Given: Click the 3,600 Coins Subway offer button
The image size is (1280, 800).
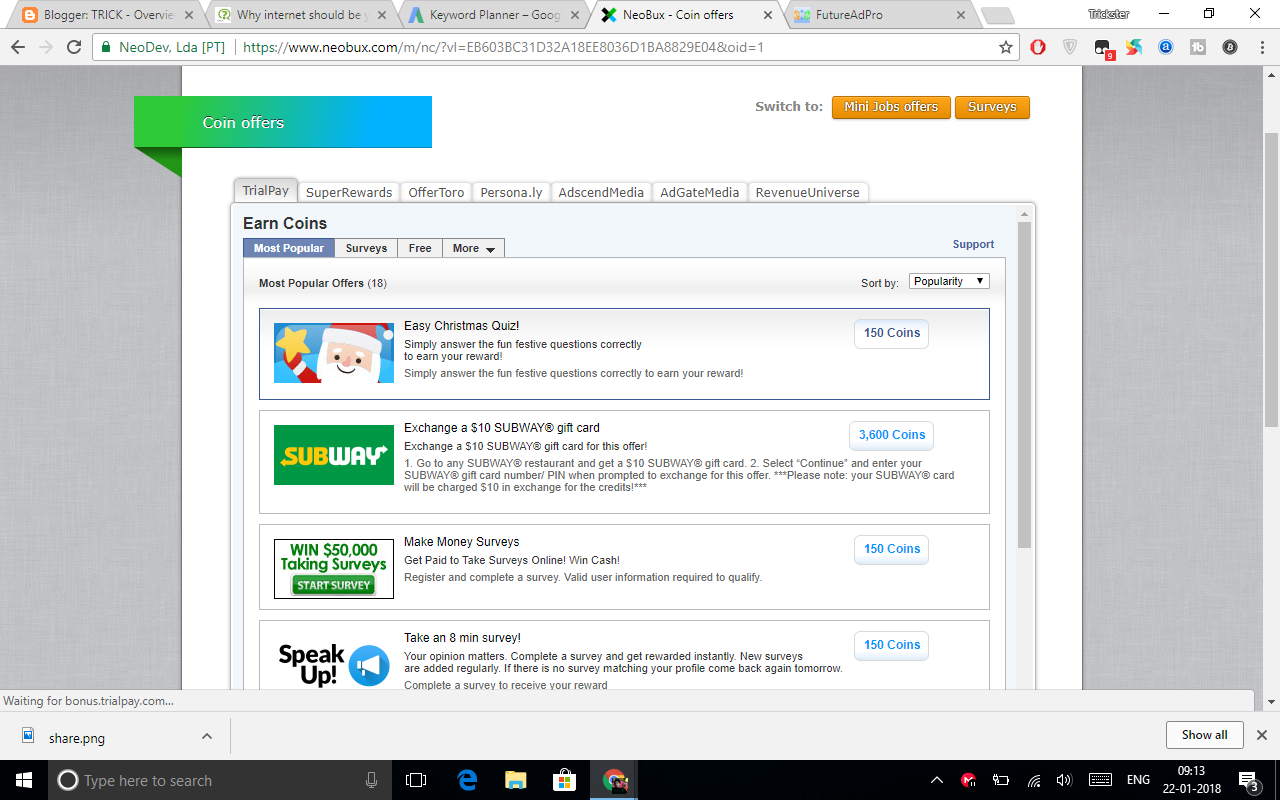Looking at the screenshot, I should coord(892,435).
